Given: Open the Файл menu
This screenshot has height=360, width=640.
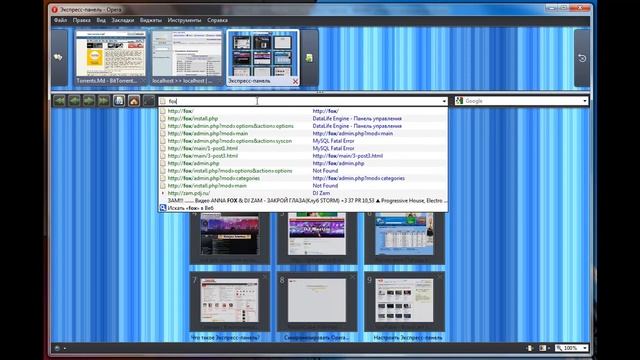Looking at the screenshot, I should pyautogui.click(x=60, y=20).
